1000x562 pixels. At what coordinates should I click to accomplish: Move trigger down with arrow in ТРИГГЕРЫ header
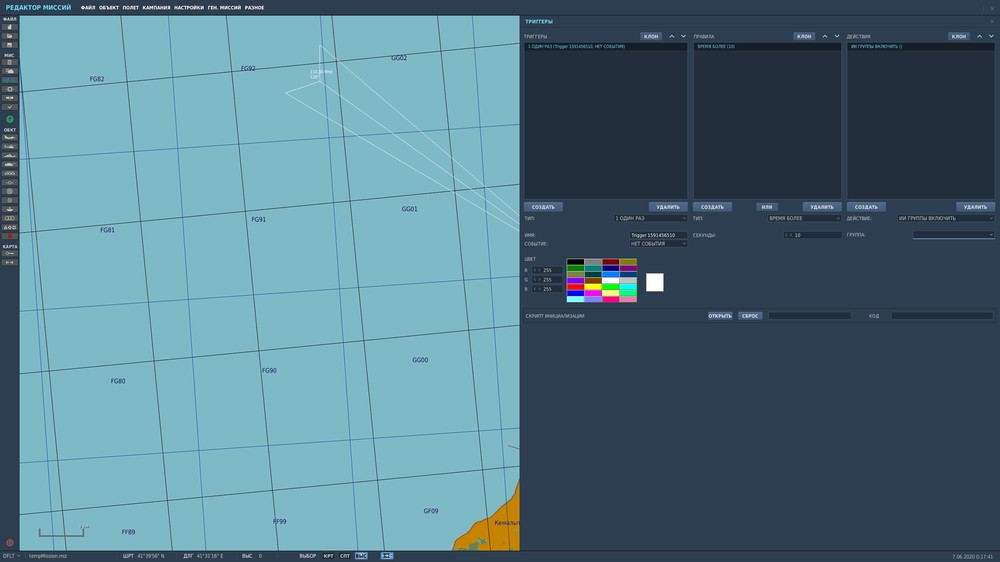(684, 36)
